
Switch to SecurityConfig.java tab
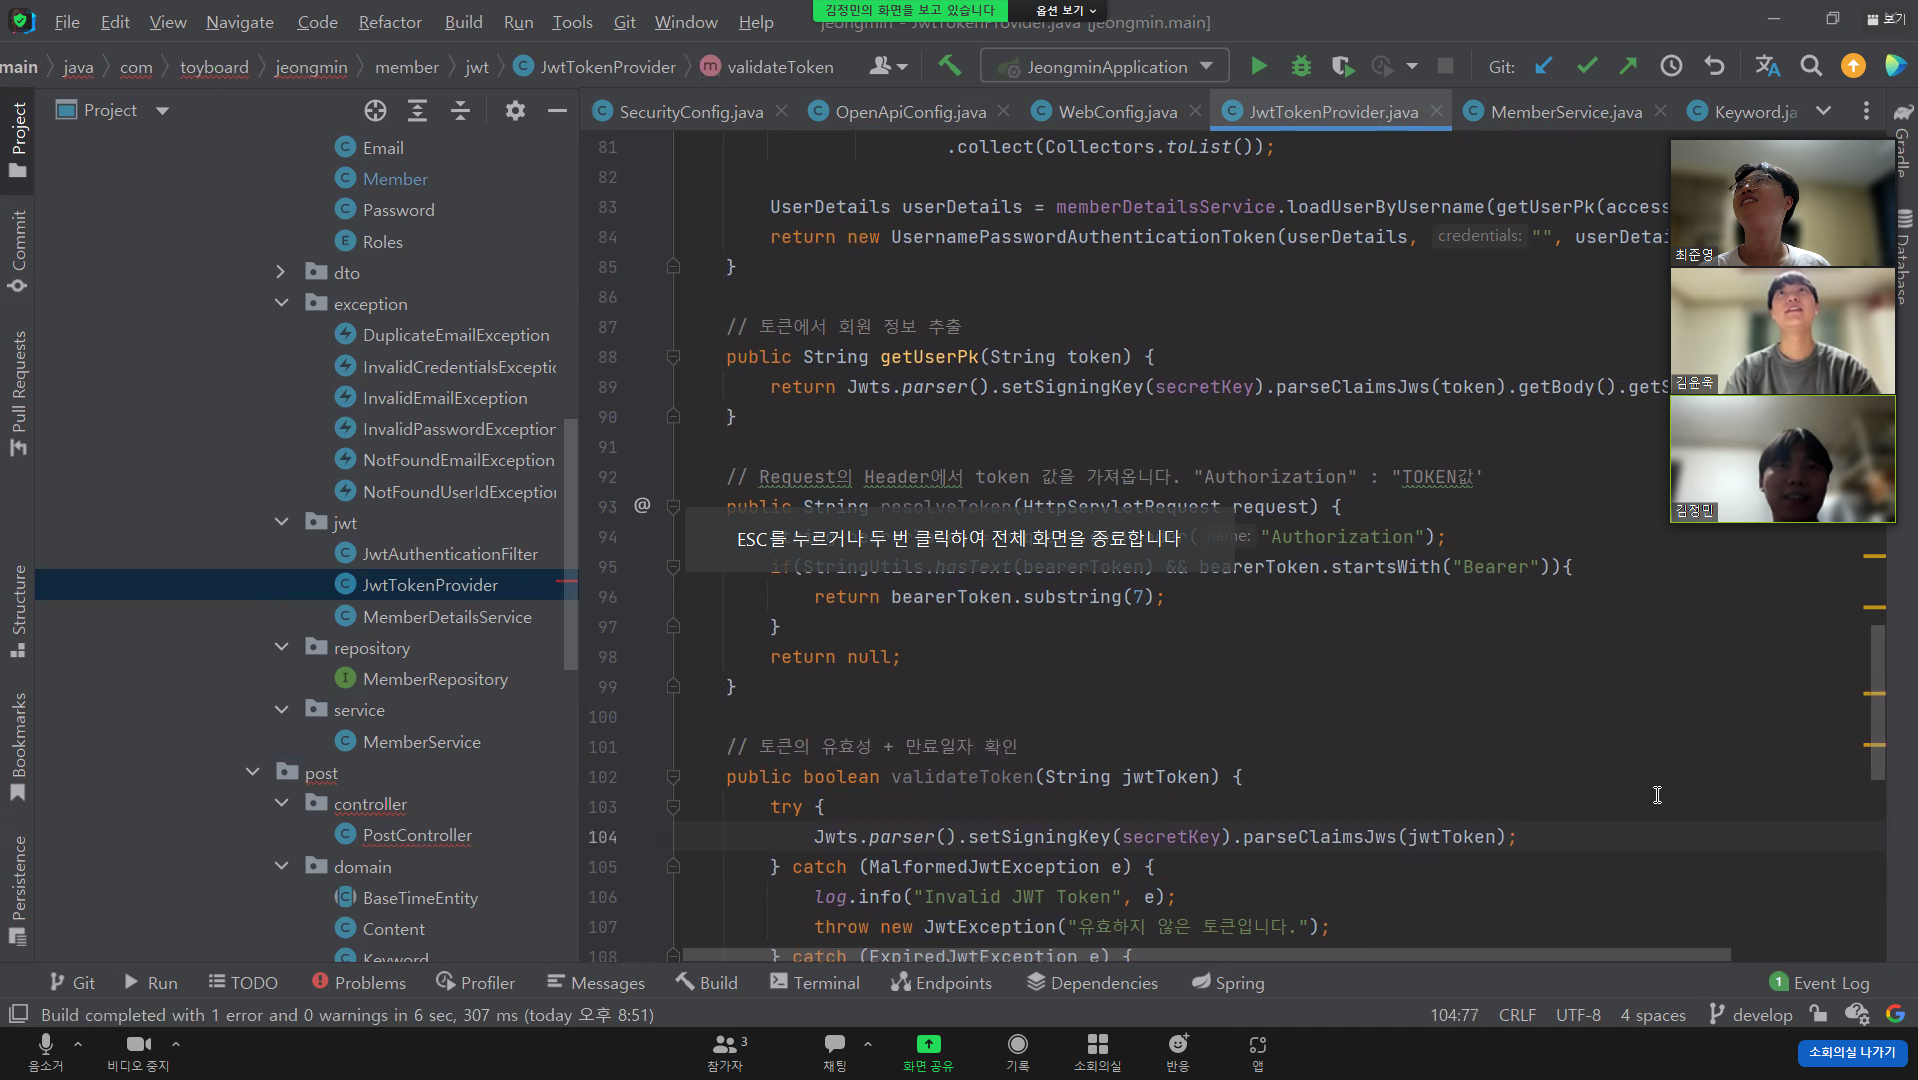pos(690,112)
